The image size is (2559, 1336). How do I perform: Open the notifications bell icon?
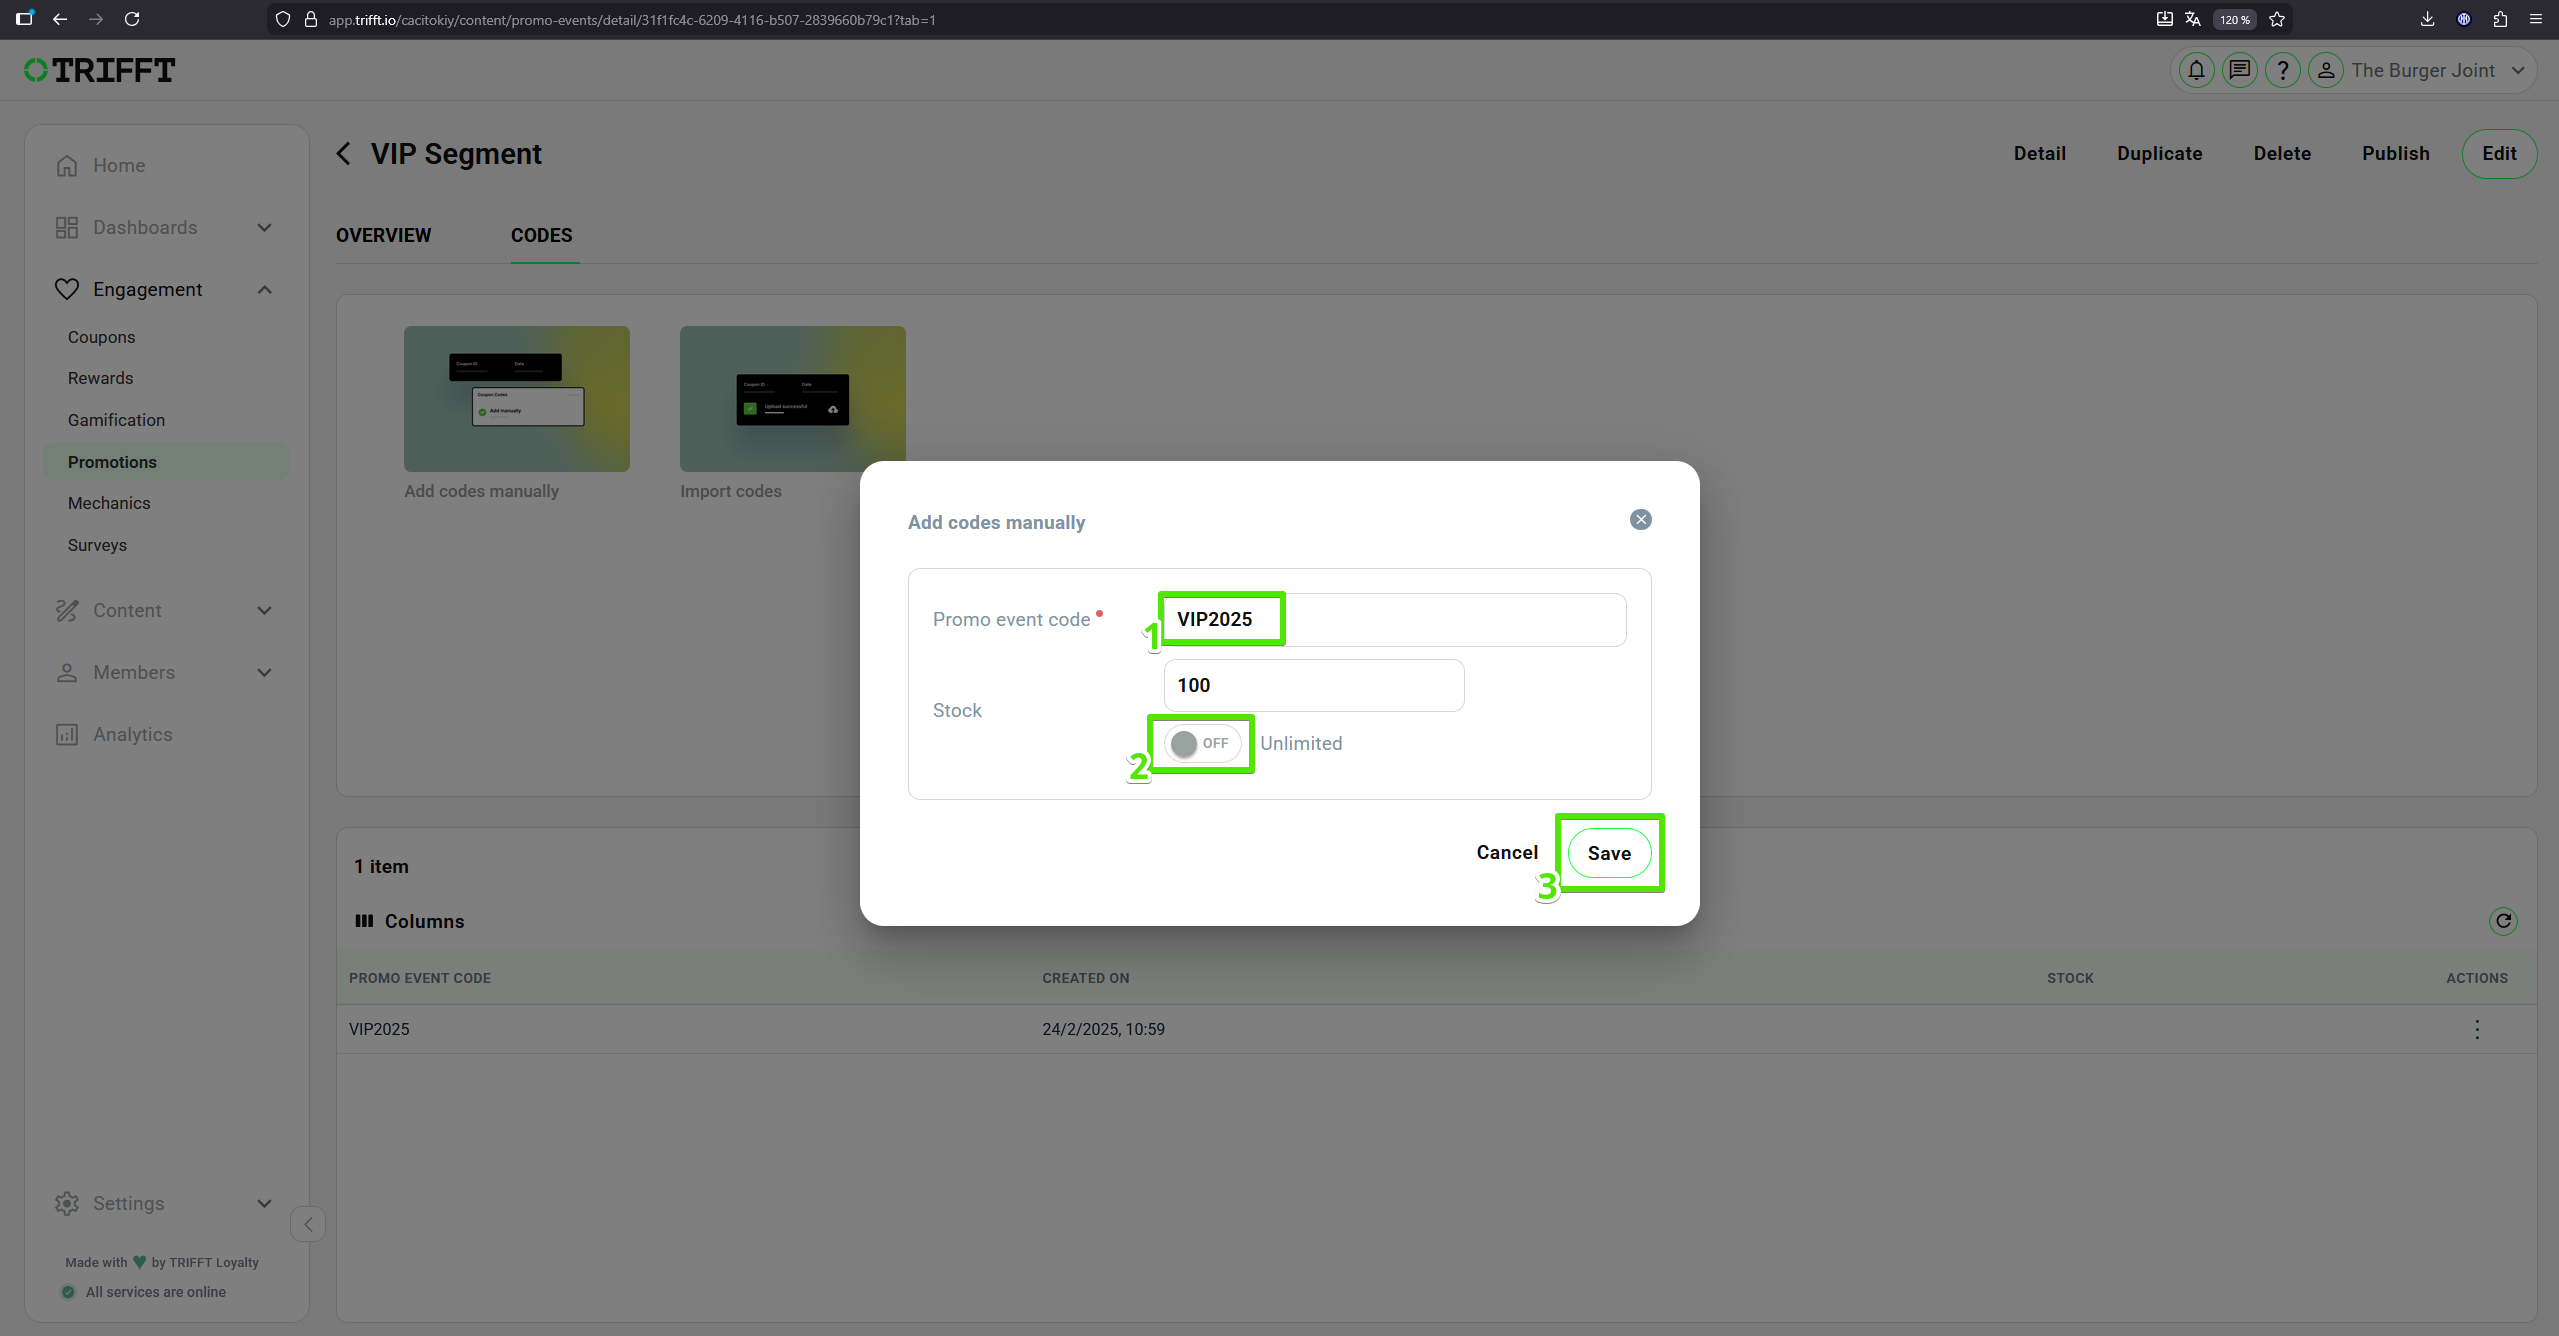(2195, 70)
